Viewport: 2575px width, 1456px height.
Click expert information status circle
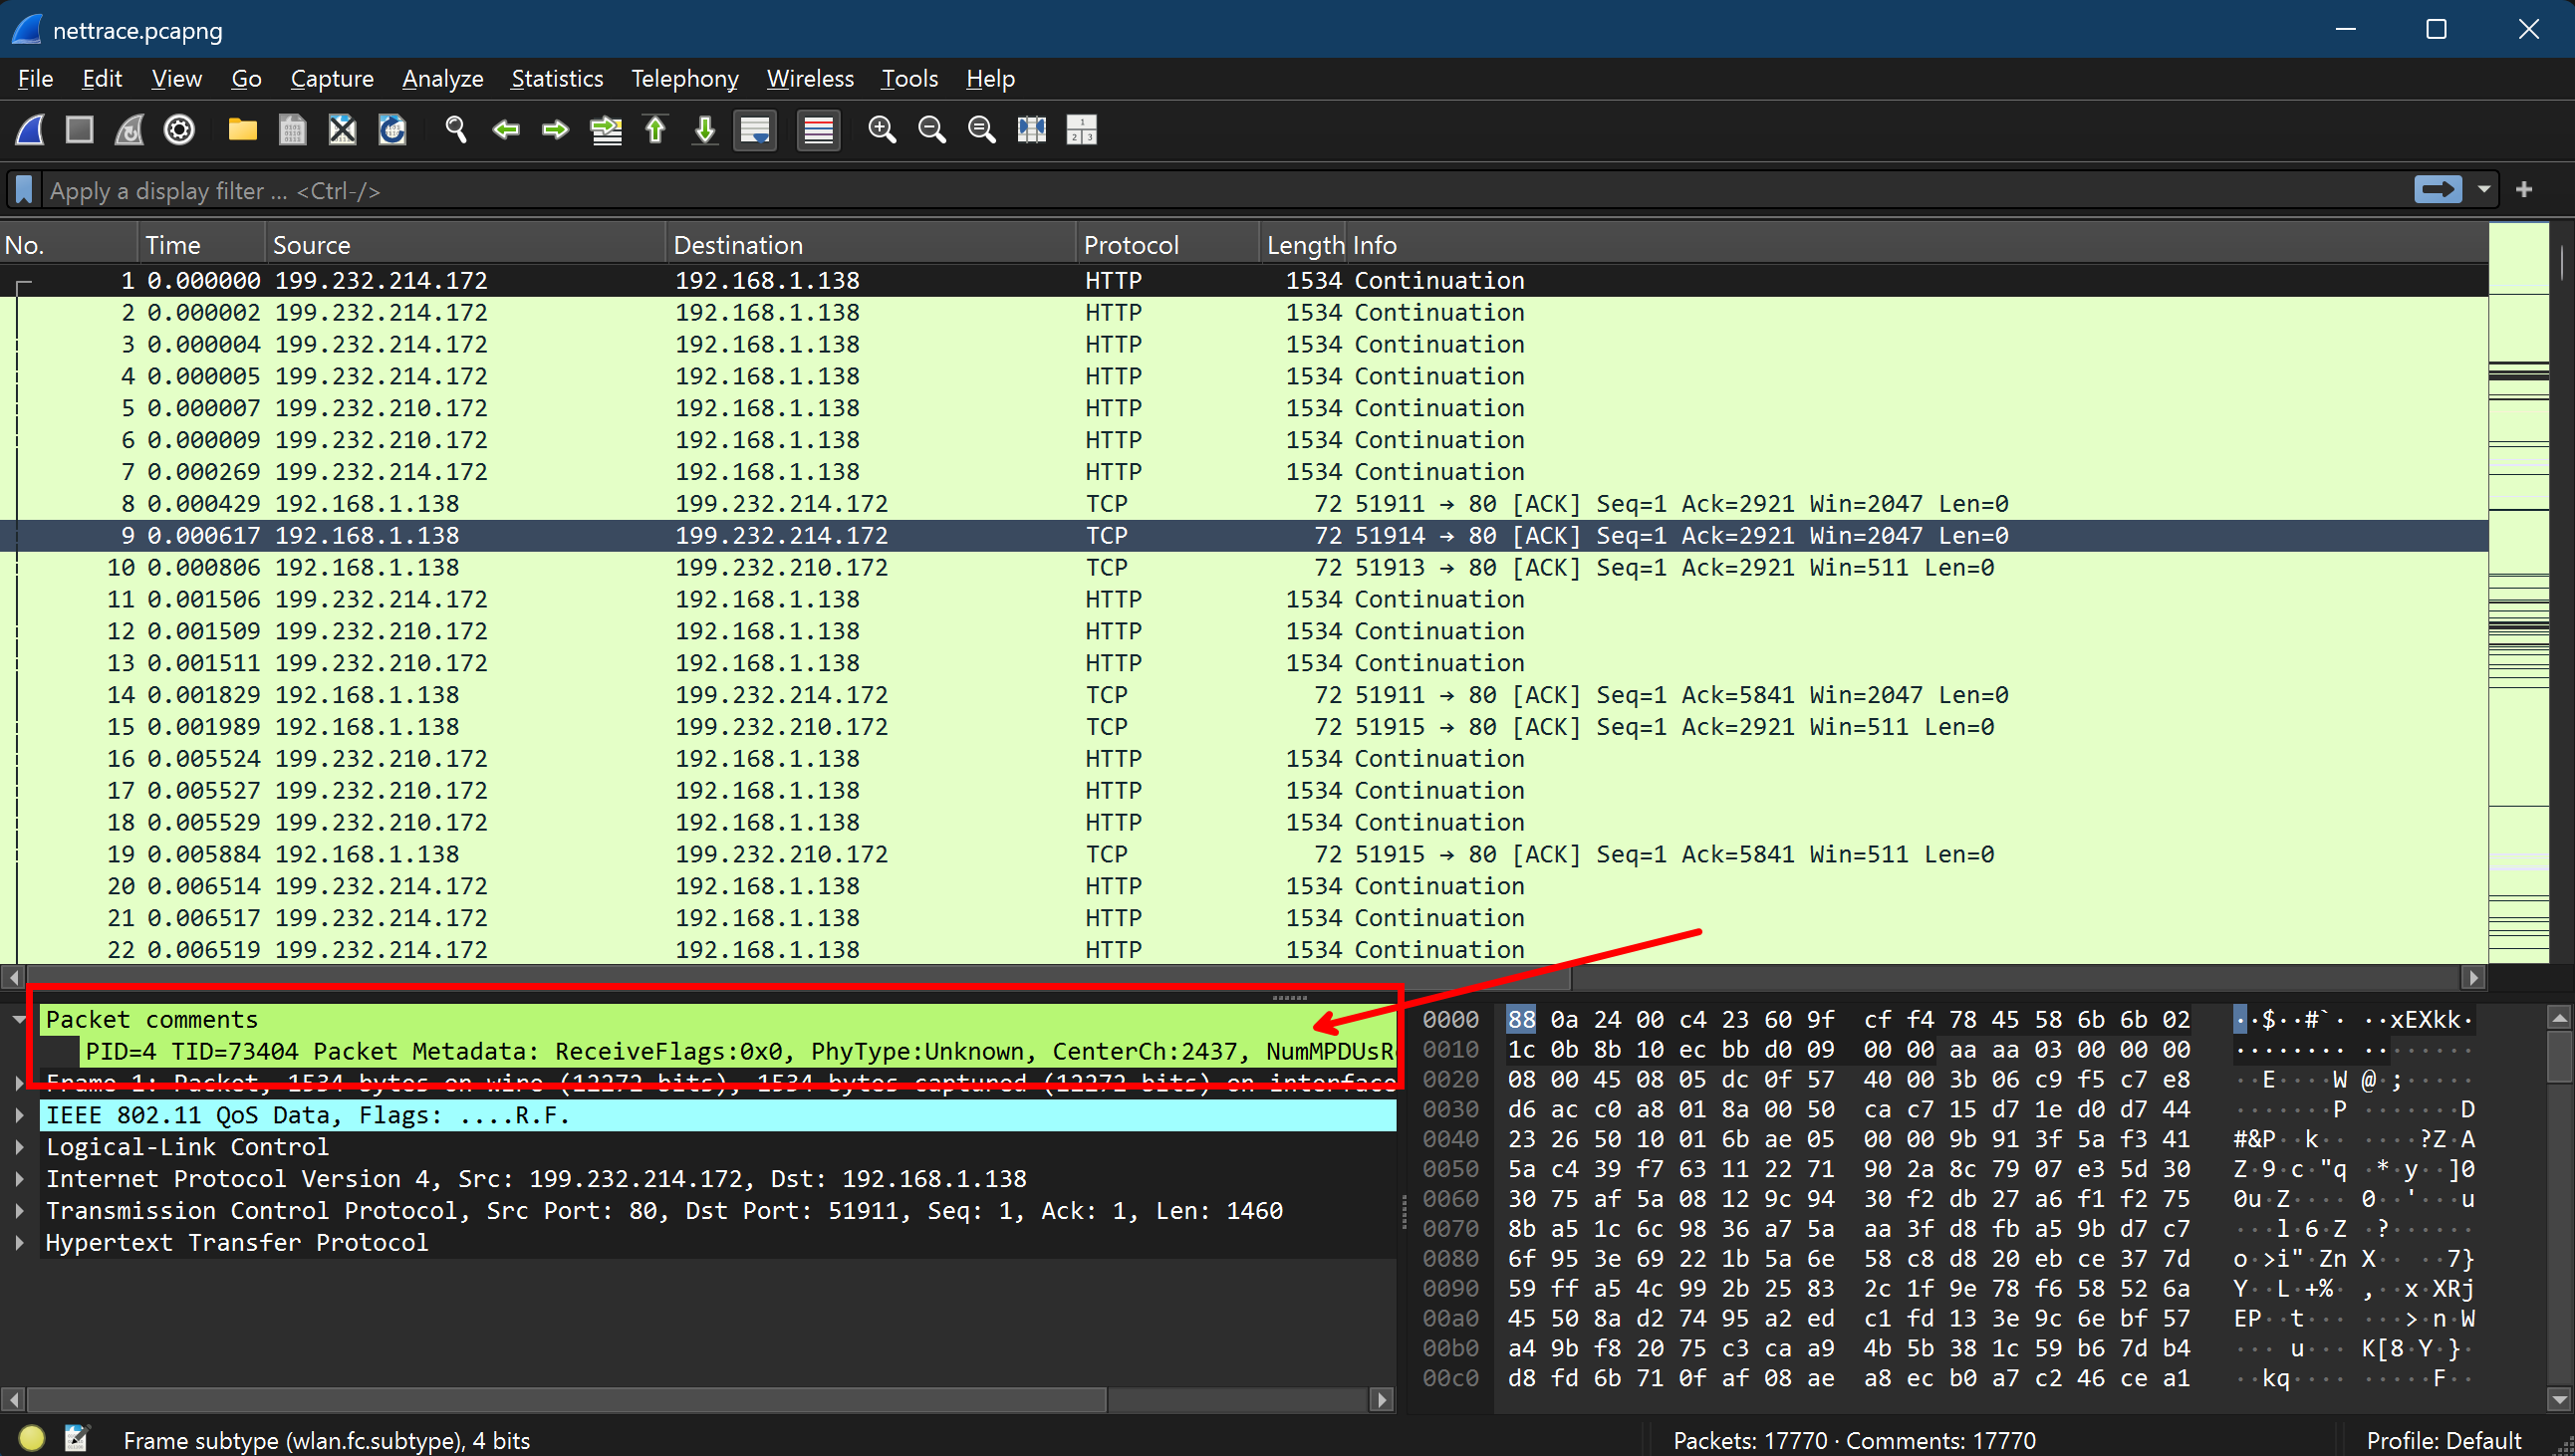31,1438
